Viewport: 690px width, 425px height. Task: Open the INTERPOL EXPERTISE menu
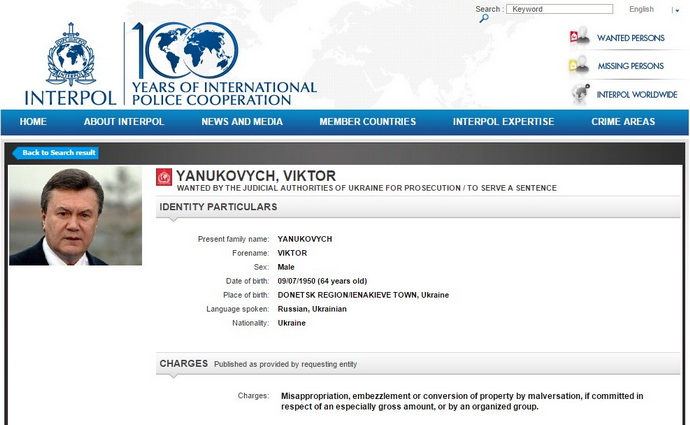point(503,122)
